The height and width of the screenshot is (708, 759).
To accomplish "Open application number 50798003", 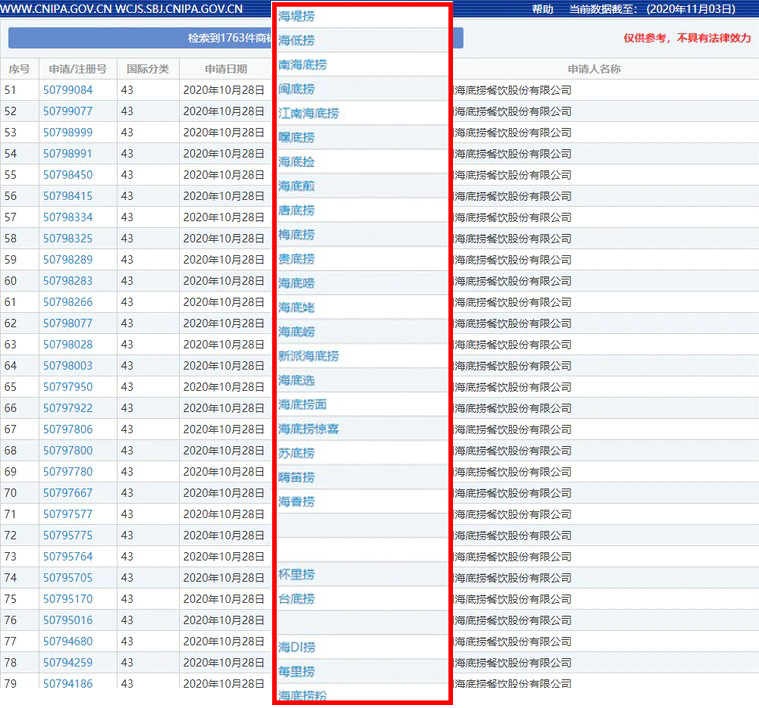I will tap(68, 366).
